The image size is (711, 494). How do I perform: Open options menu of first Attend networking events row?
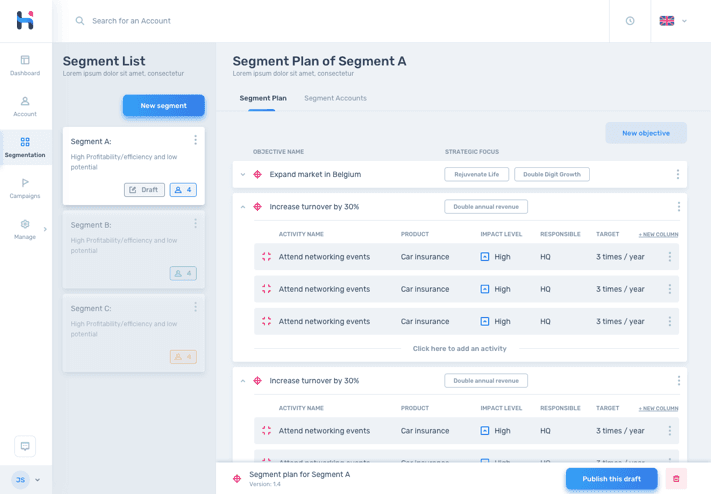coord(670,257)
